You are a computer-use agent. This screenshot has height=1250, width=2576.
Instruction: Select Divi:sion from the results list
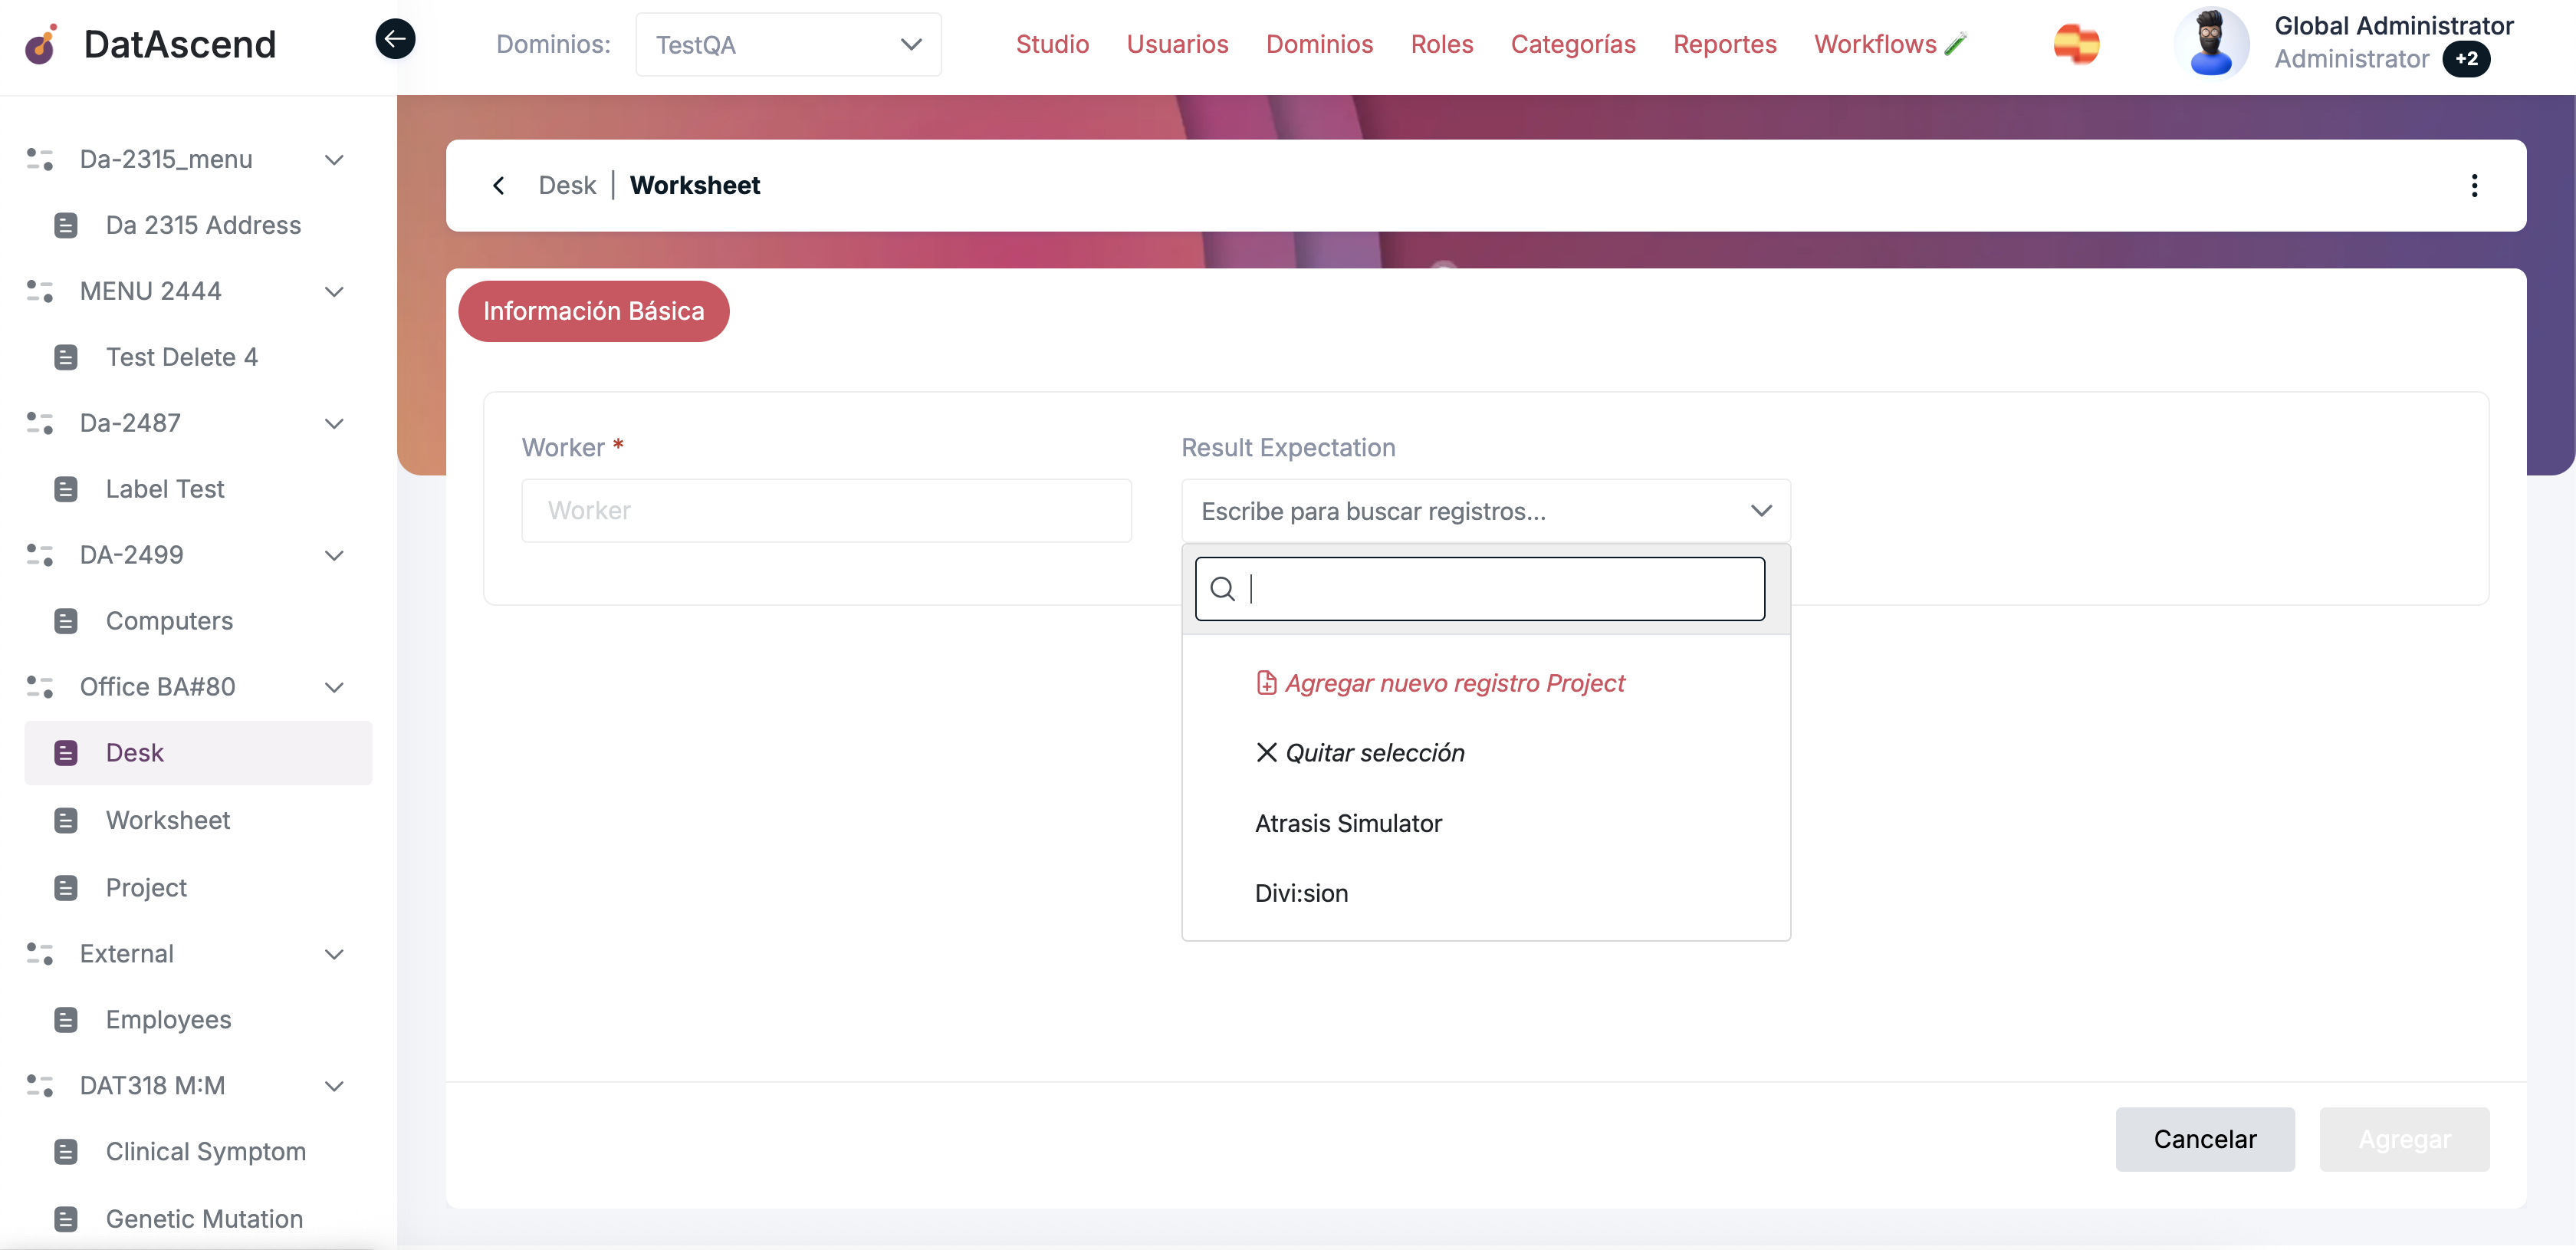pos(1301,893)
